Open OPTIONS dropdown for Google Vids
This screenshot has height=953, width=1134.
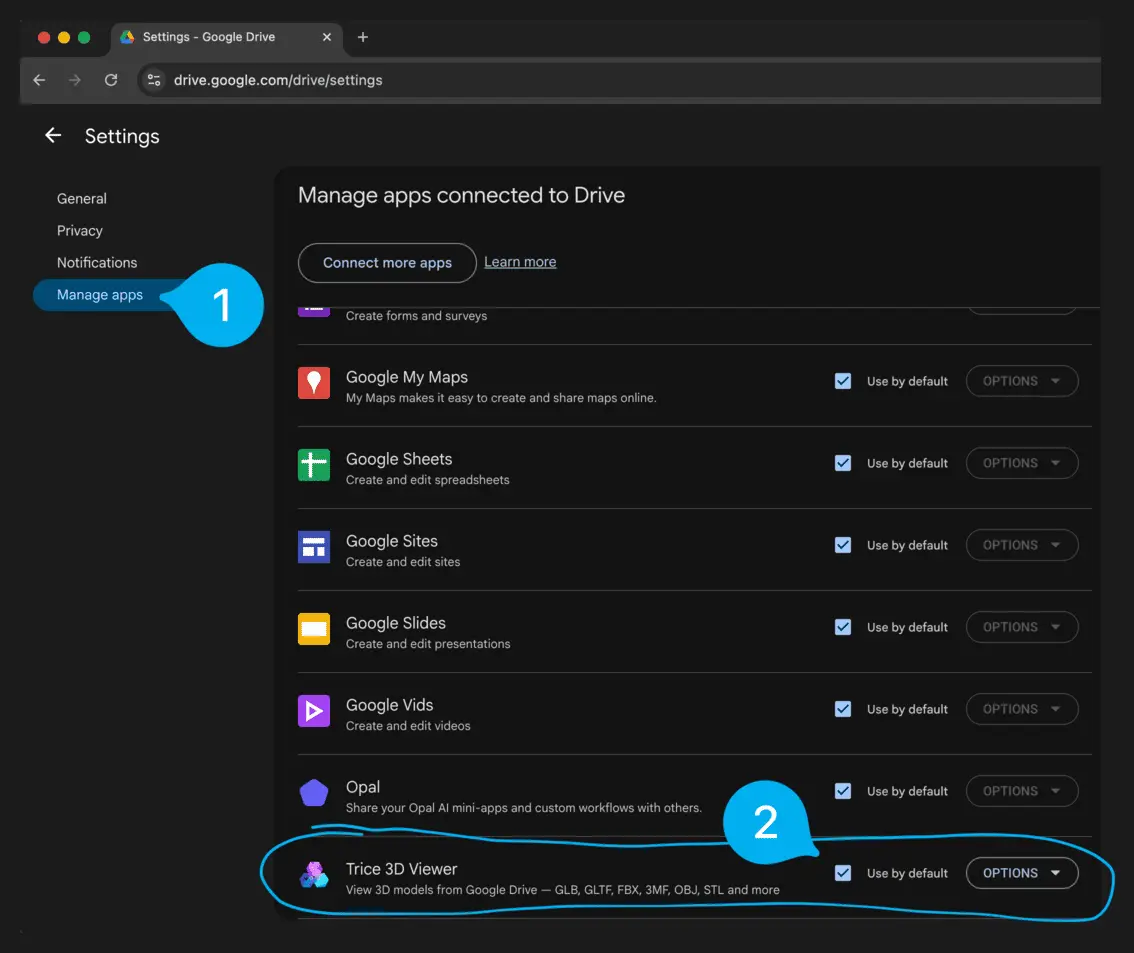click(x=1022, y=709)
